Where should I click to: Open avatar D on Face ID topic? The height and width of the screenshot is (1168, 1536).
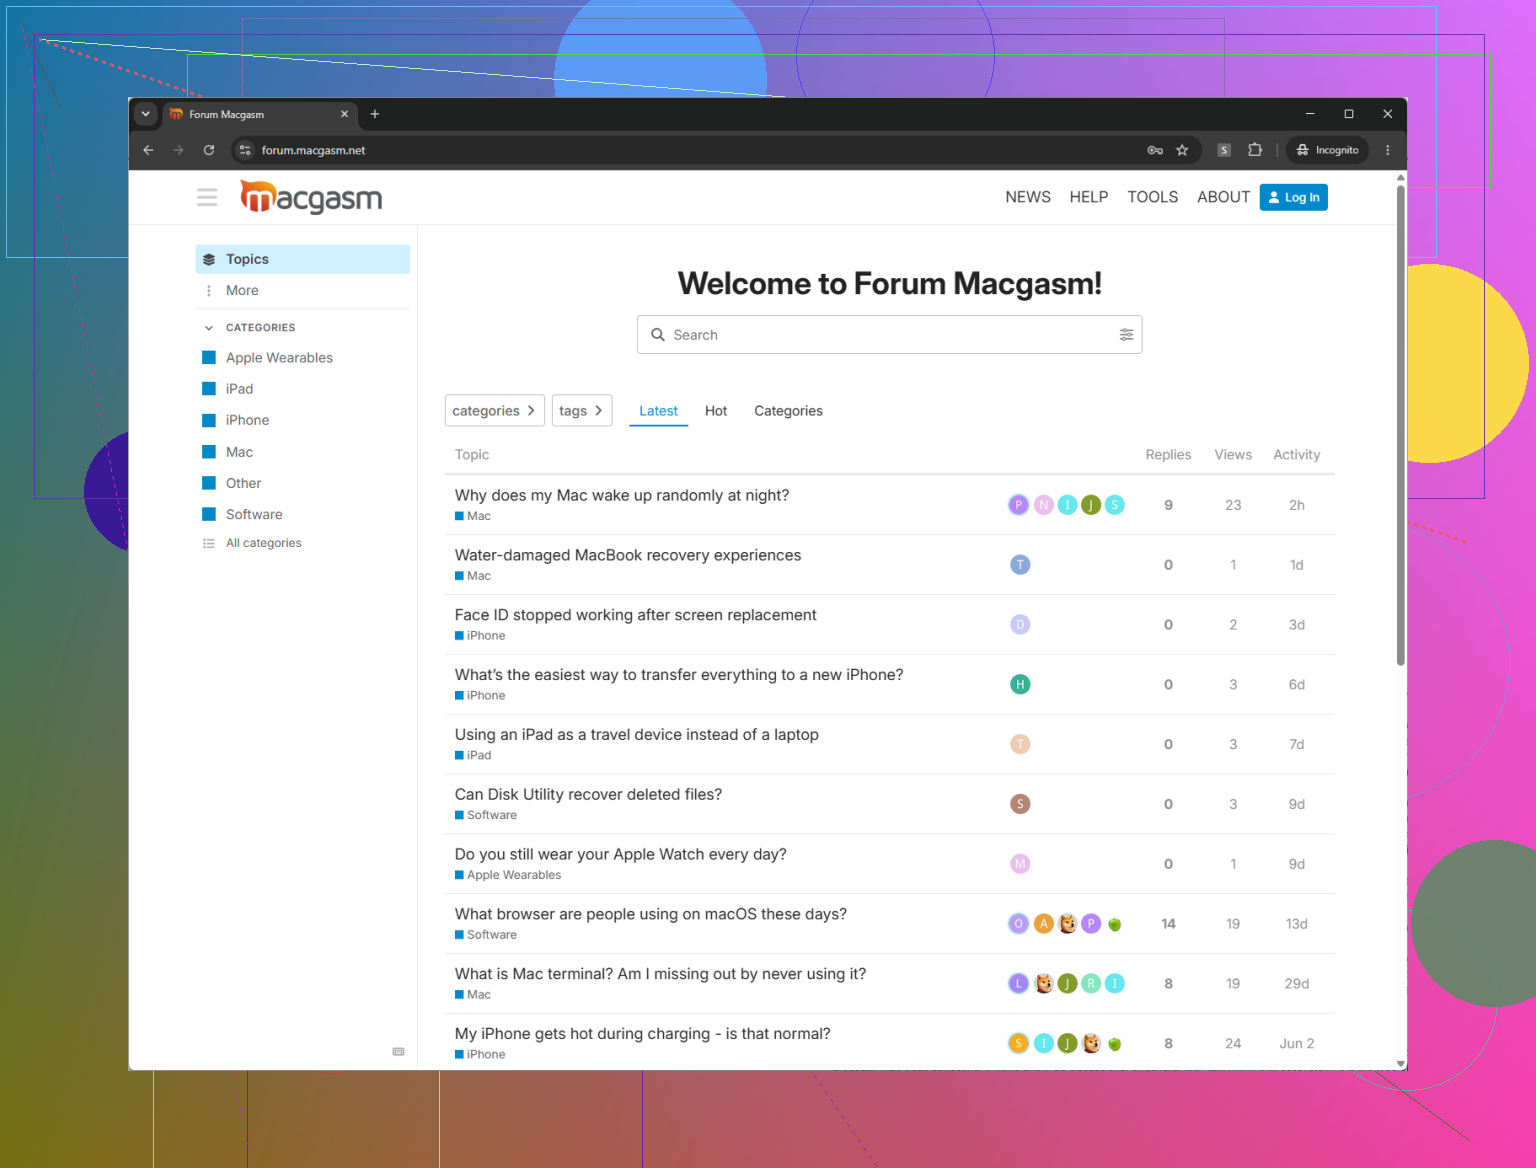[x=1020, y=625]
